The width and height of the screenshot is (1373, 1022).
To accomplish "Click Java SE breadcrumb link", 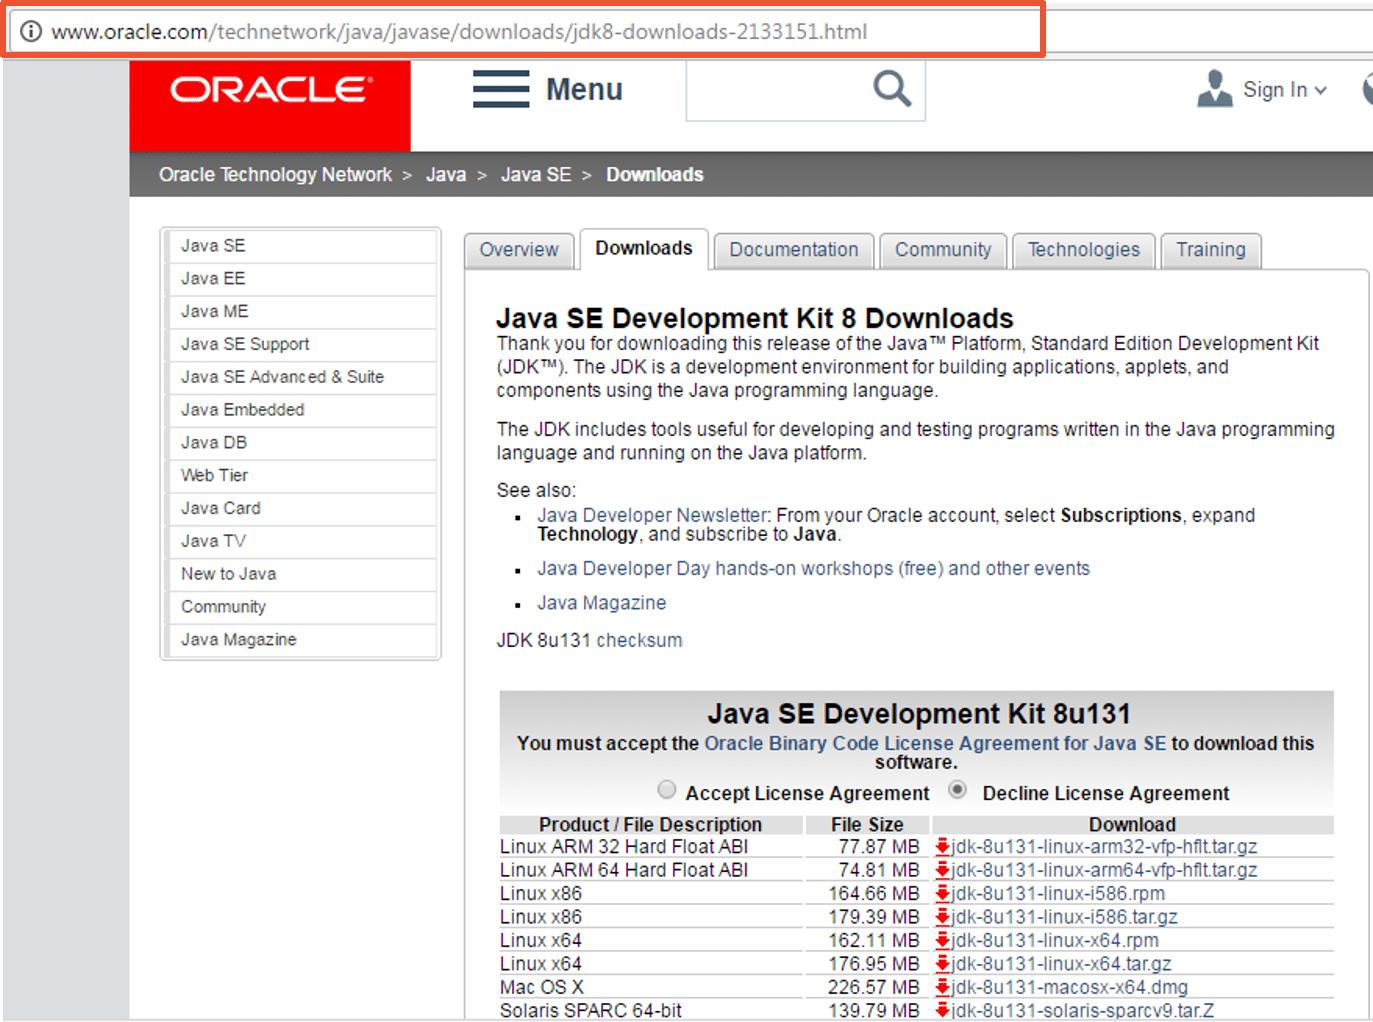I will point(536,175).
